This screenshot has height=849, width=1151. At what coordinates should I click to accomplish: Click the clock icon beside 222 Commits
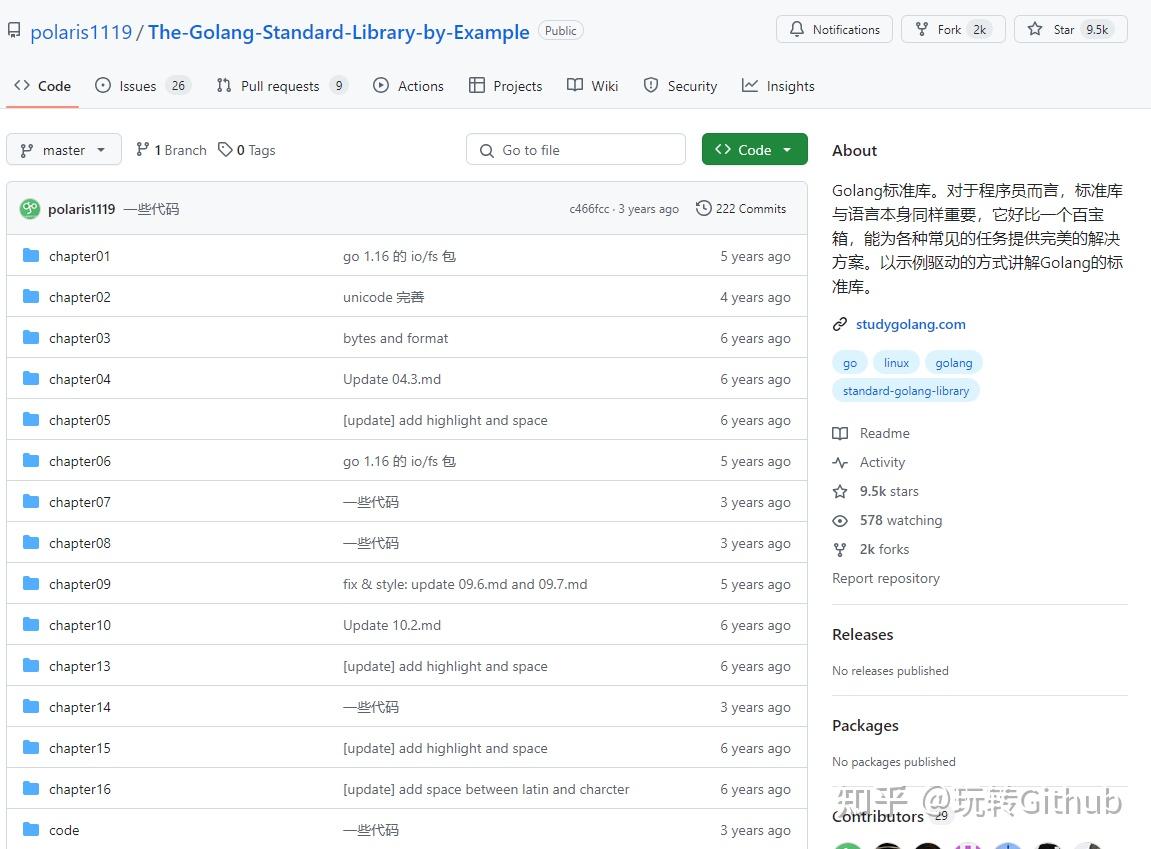[702, 208]
